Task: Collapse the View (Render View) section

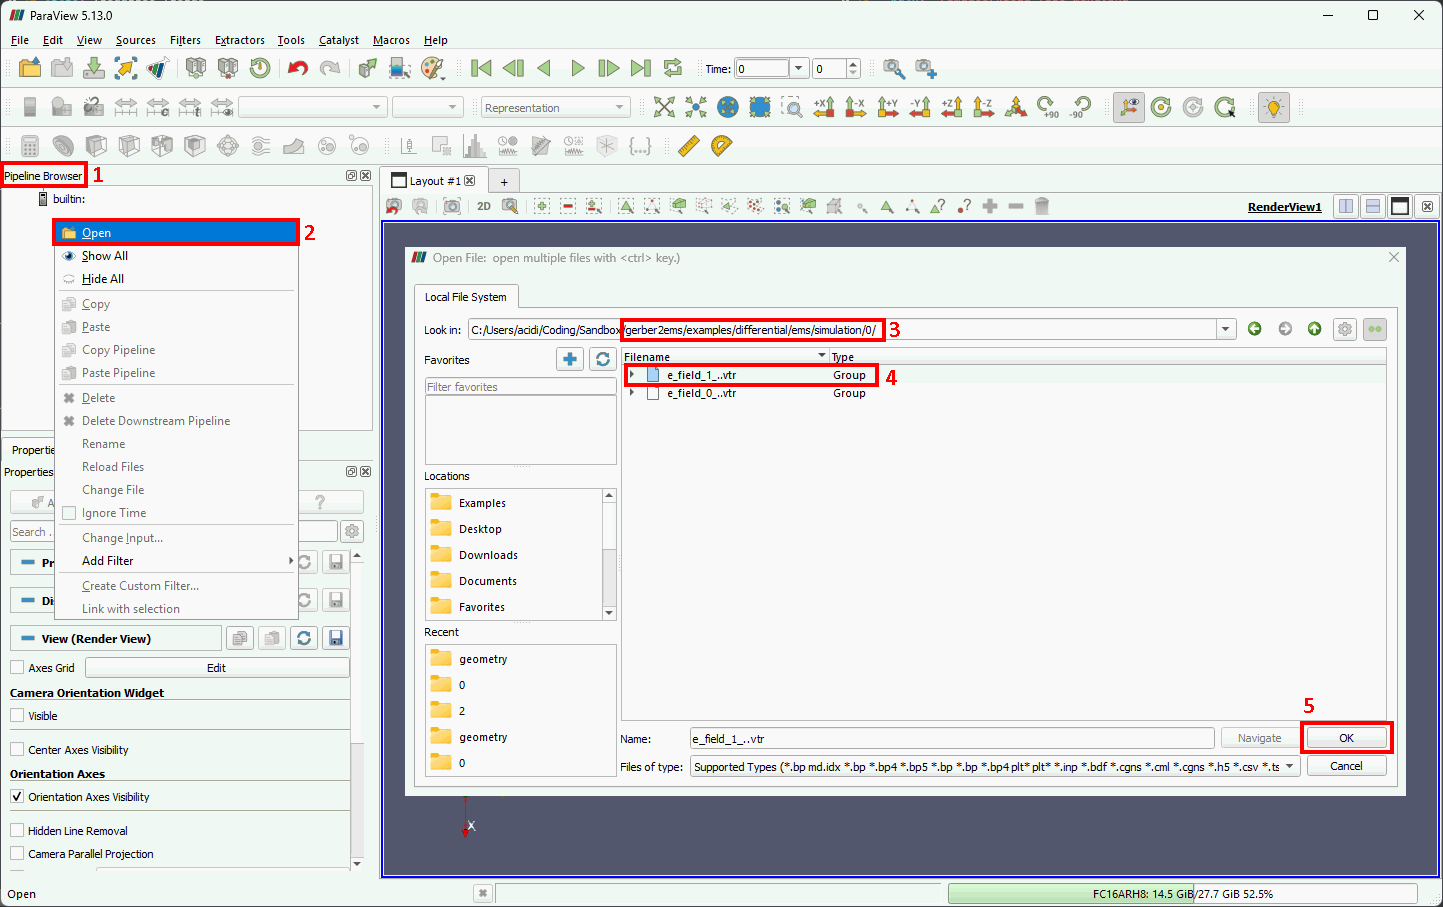Action: [x=29, y=638]
